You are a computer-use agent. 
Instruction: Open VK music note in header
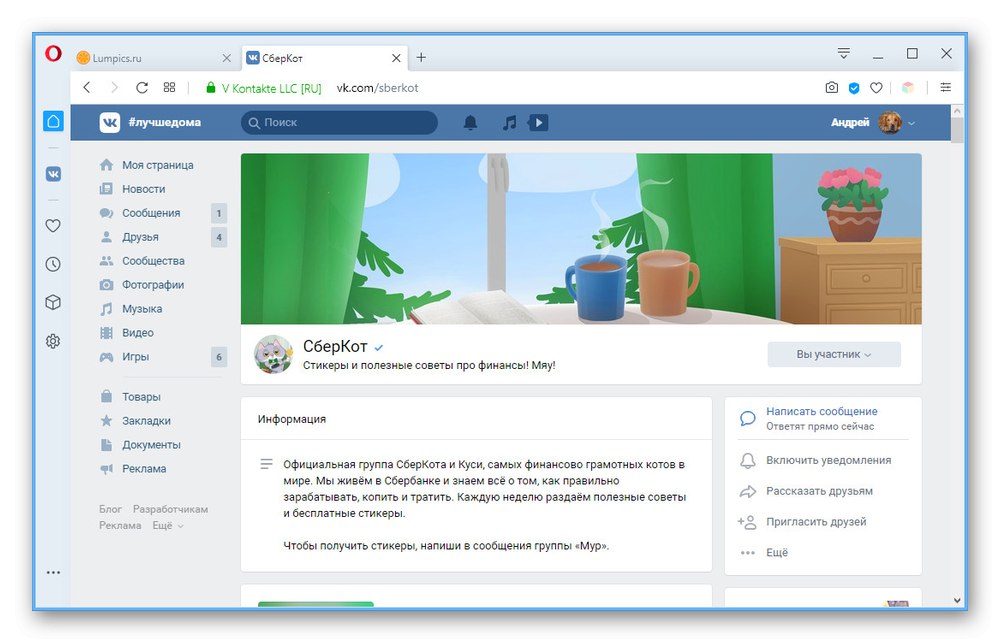[509, 122]
